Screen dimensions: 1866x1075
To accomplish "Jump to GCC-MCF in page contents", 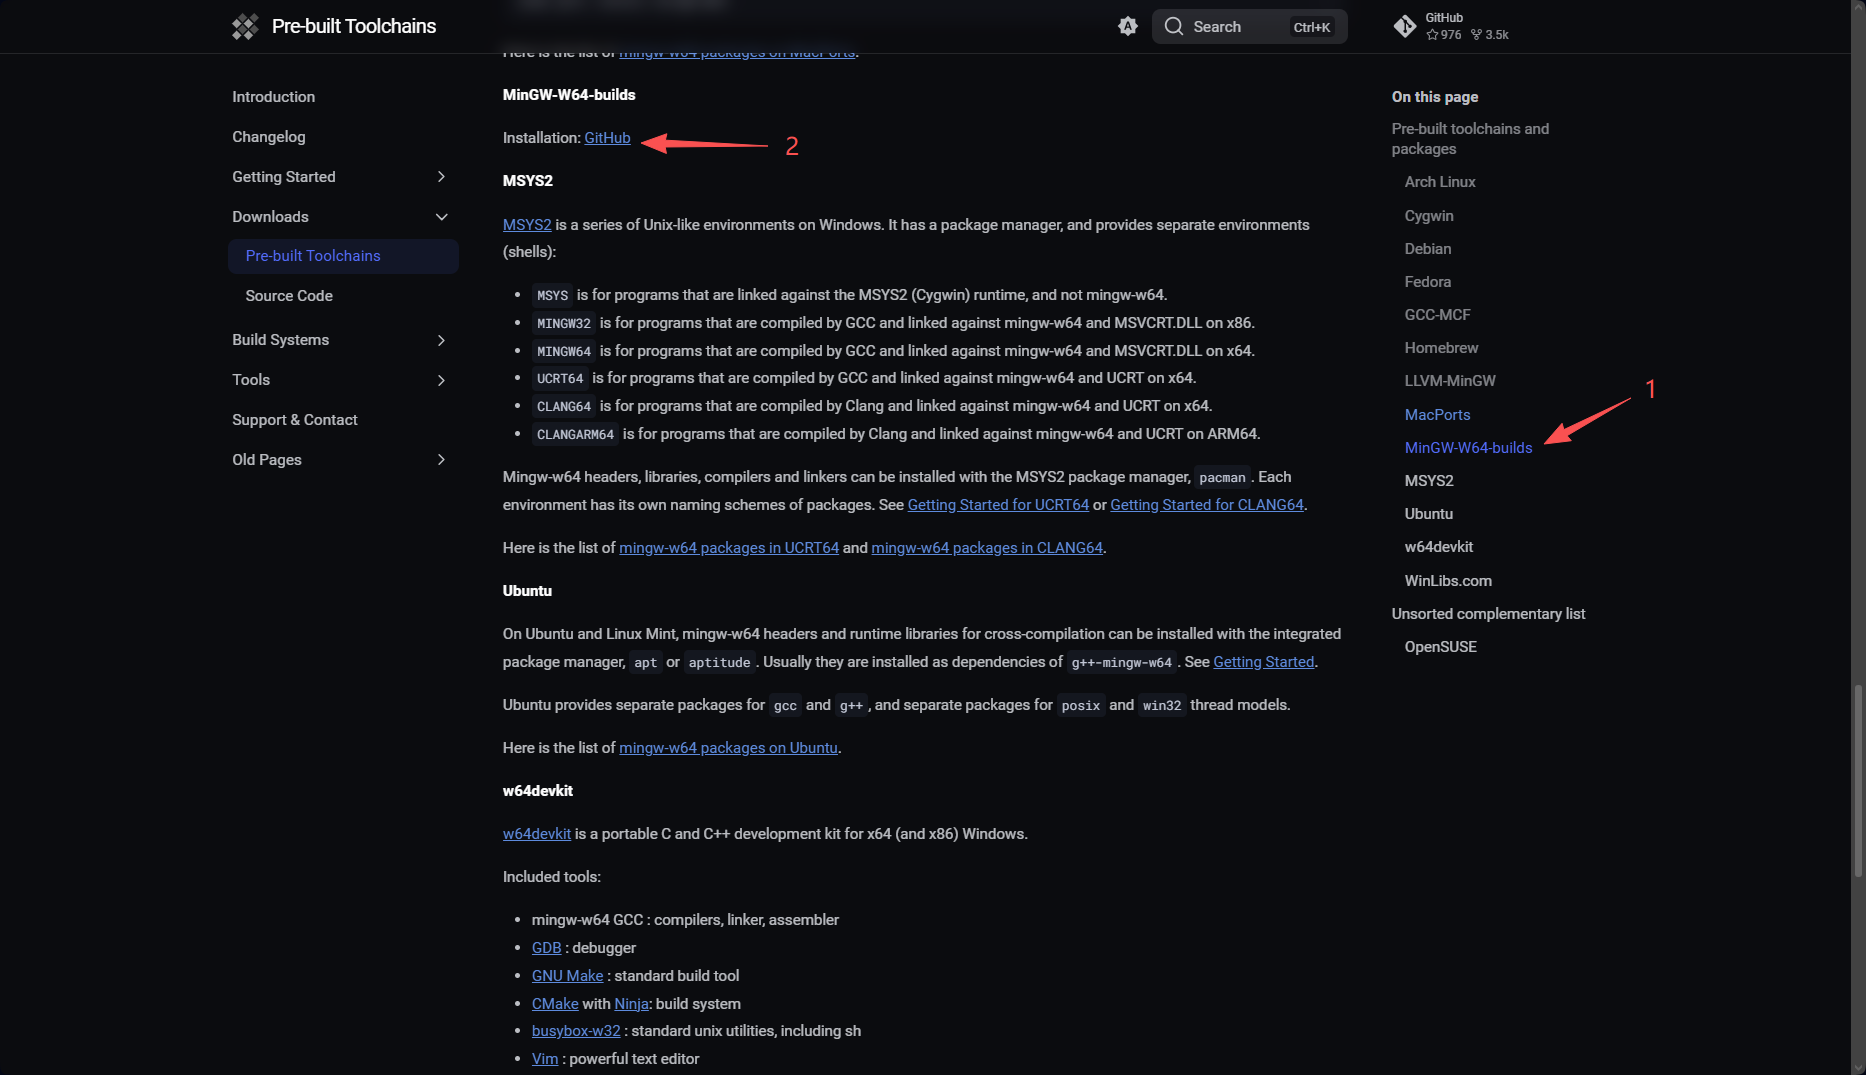I will (x=1438, y=315).
